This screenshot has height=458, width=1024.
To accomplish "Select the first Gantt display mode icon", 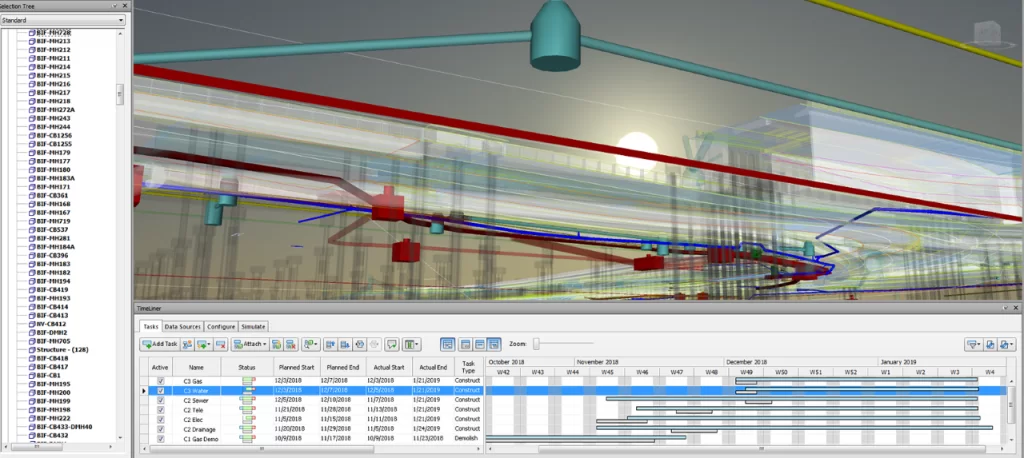I will coord(447,344).
